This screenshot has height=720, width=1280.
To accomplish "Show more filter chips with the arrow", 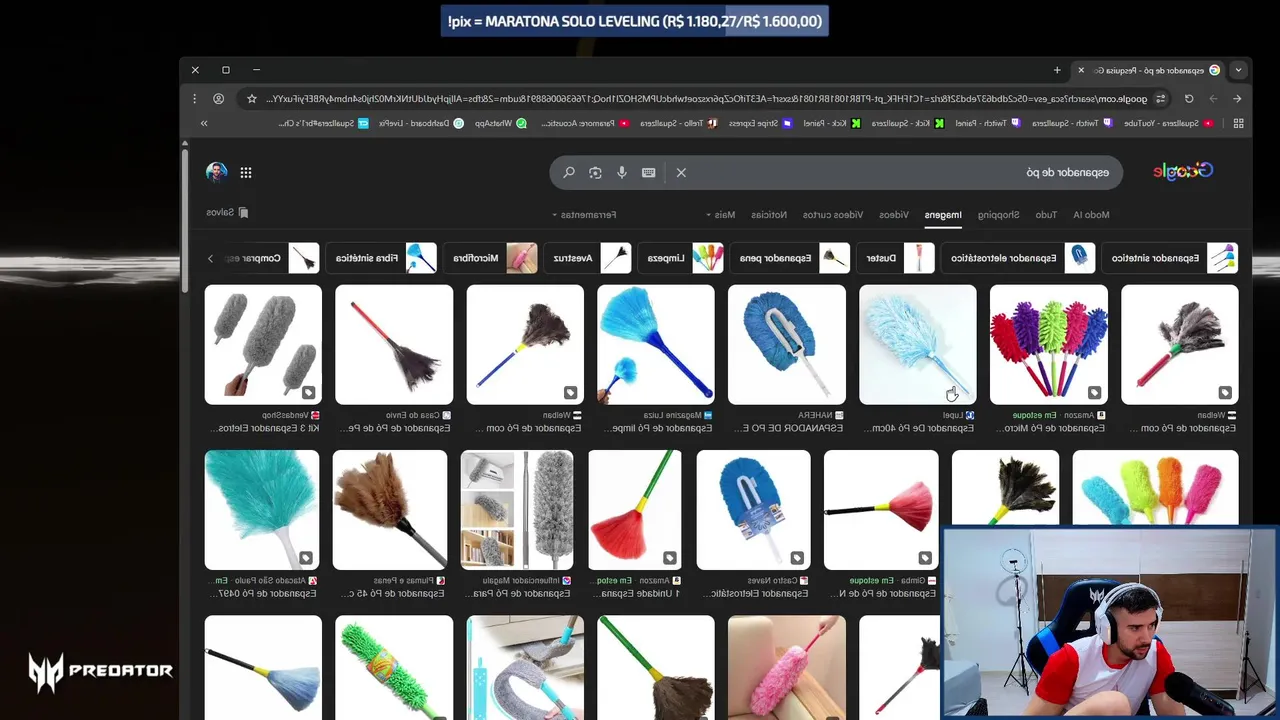I will point(210,258).
